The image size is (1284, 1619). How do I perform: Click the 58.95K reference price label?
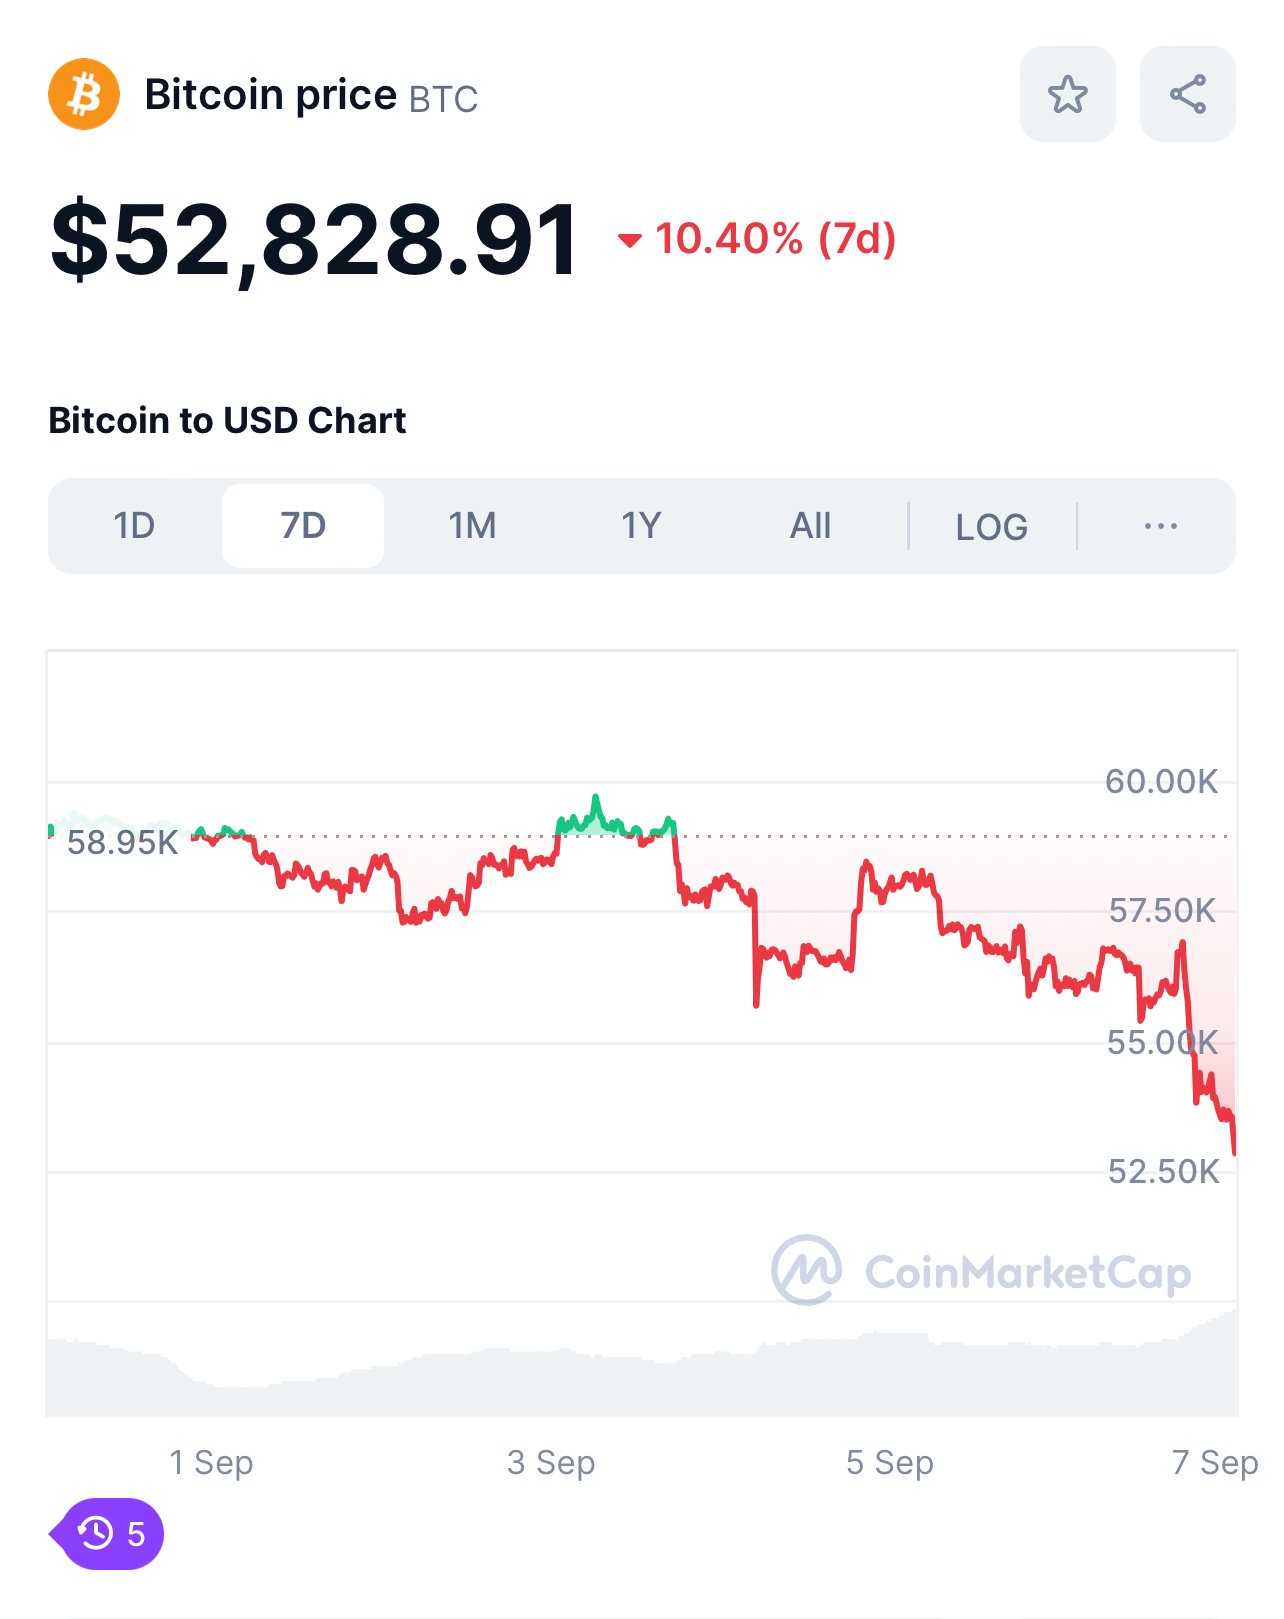tap(122, 843)
